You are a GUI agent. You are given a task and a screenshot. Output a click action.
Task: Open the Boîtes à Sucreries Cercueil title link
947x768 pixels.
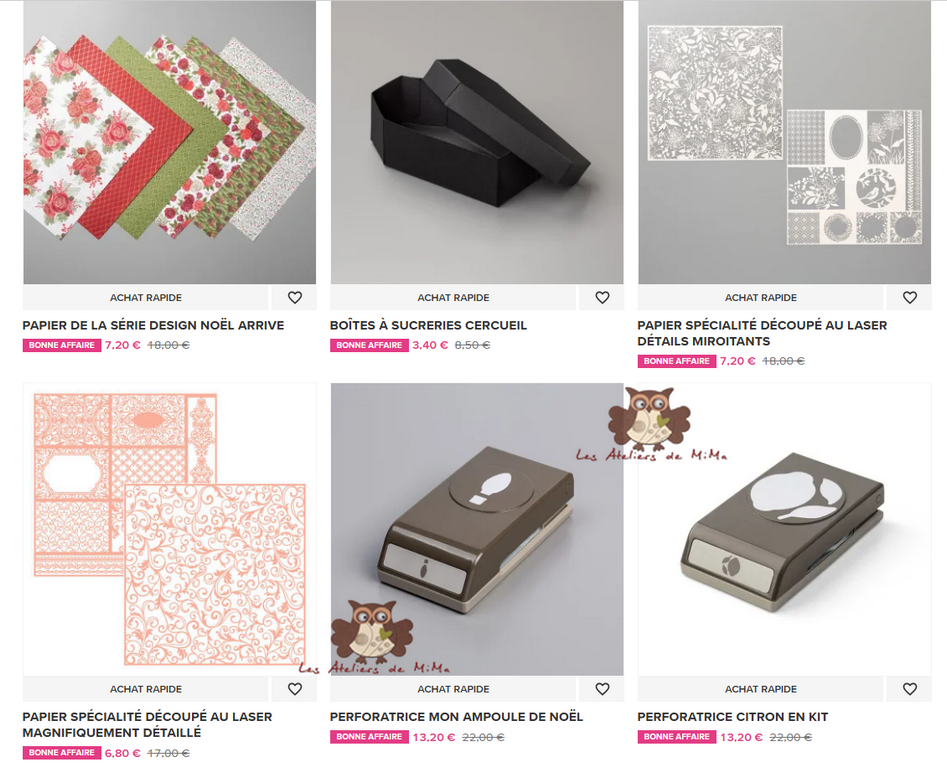(x=428, y=325)
